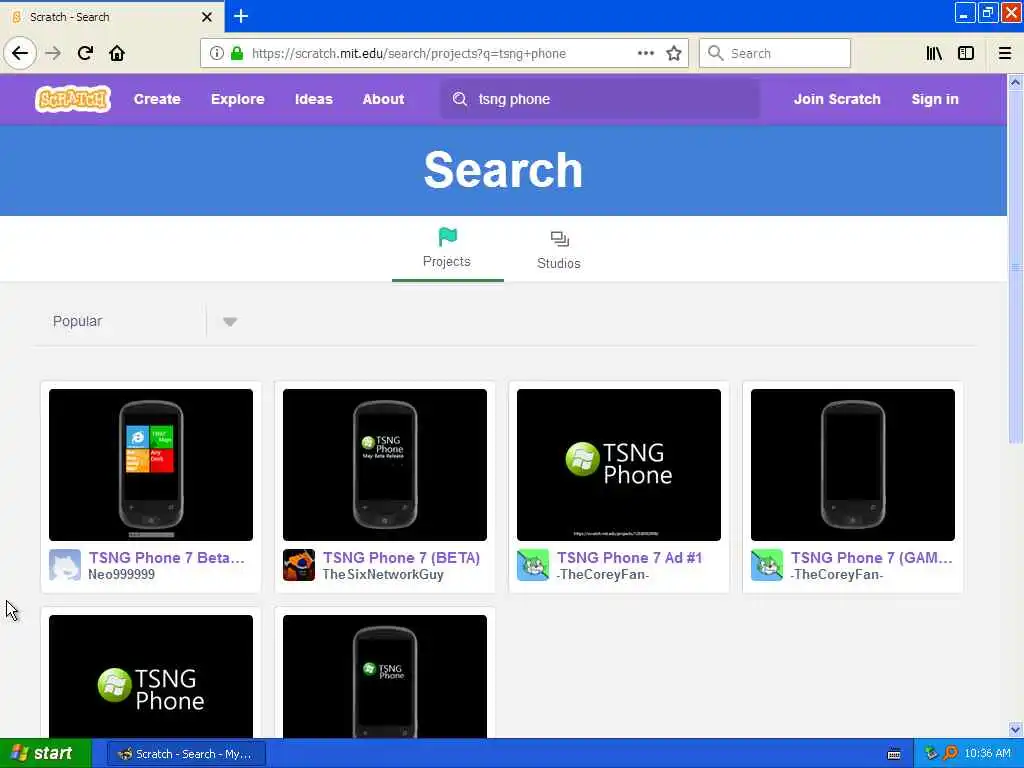Click the network connection tray icon
The image size is (1024, 768).
[x=931, y=754]
